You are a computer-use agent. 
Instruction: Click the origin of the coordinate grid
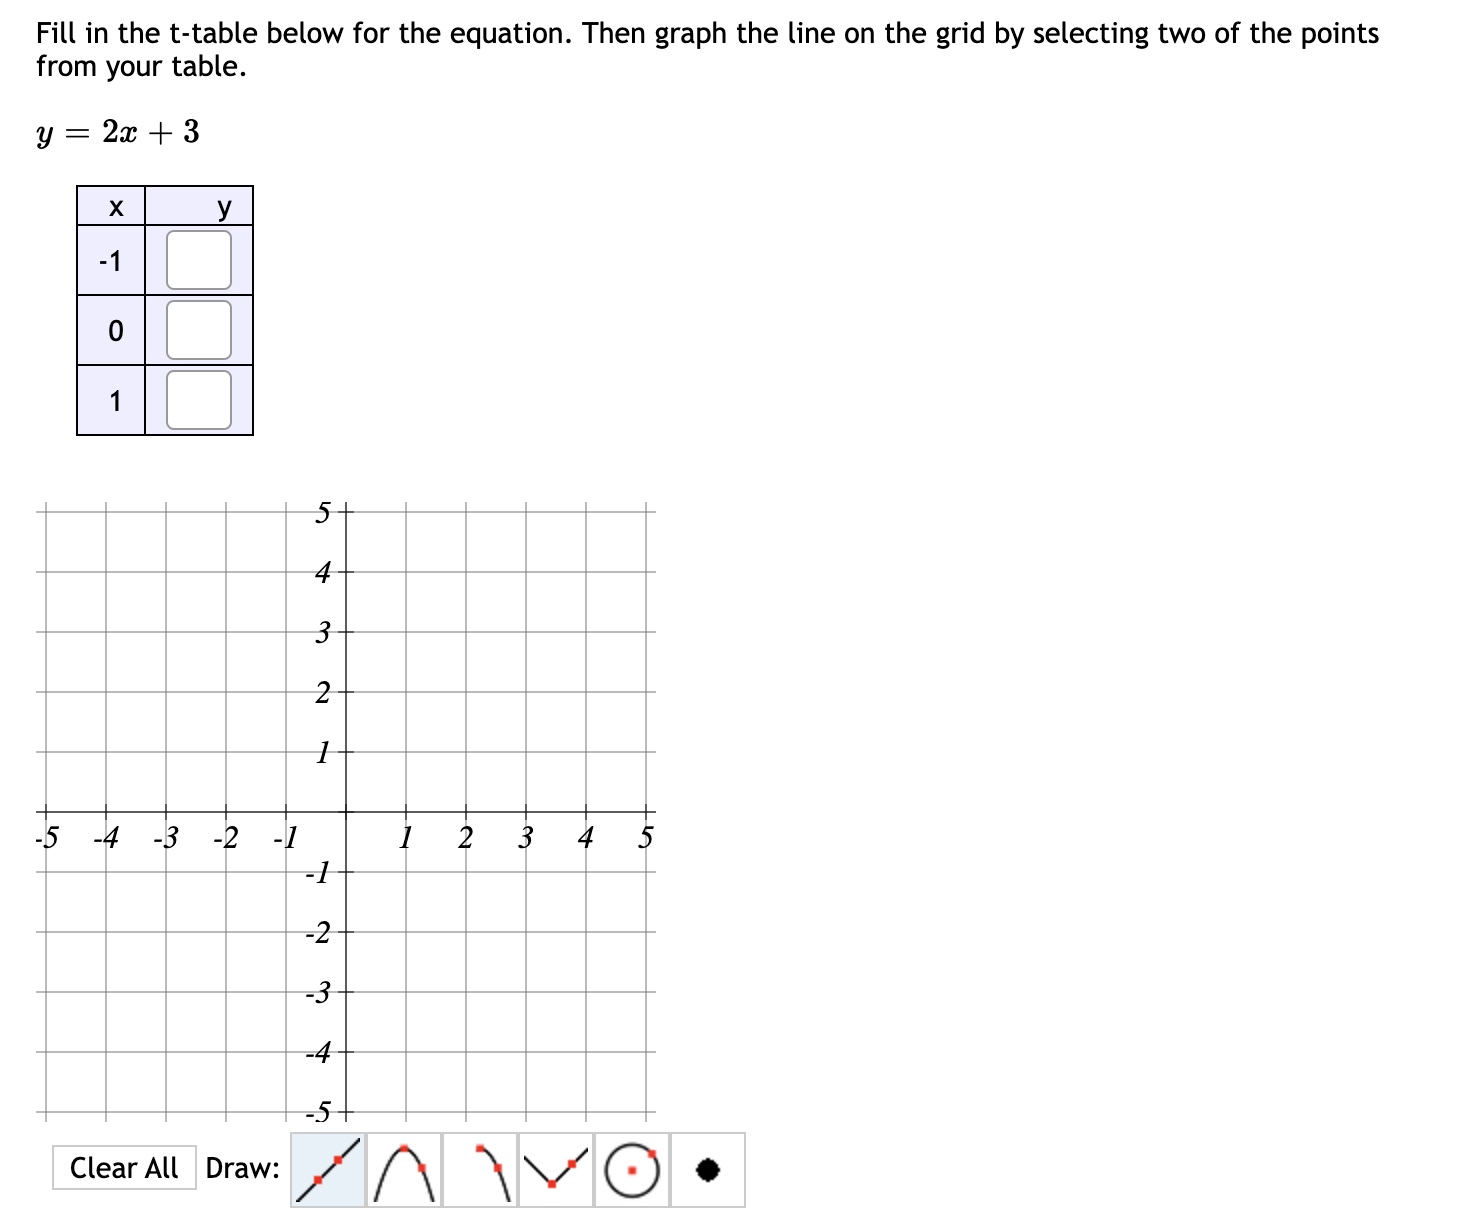pos(344,812)
